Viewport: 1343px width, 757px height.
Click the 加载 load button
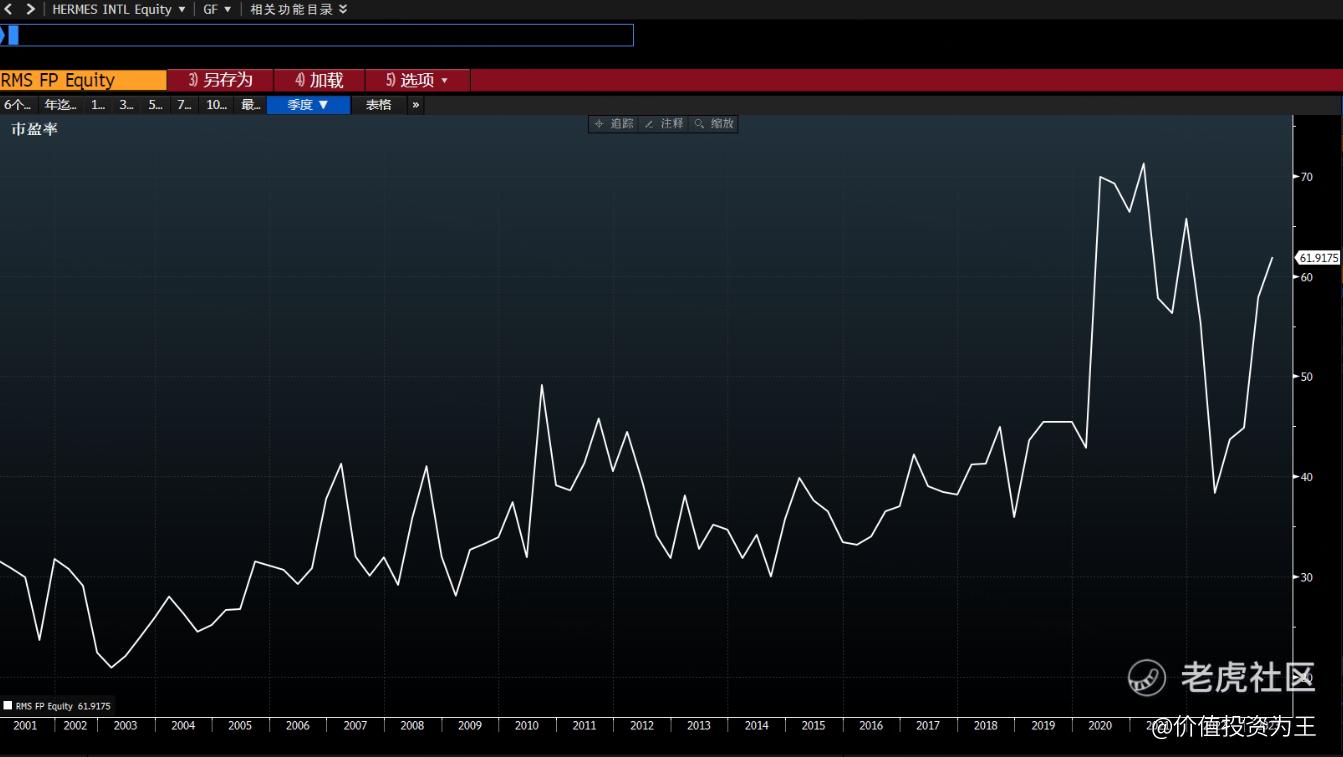point(319,80)
